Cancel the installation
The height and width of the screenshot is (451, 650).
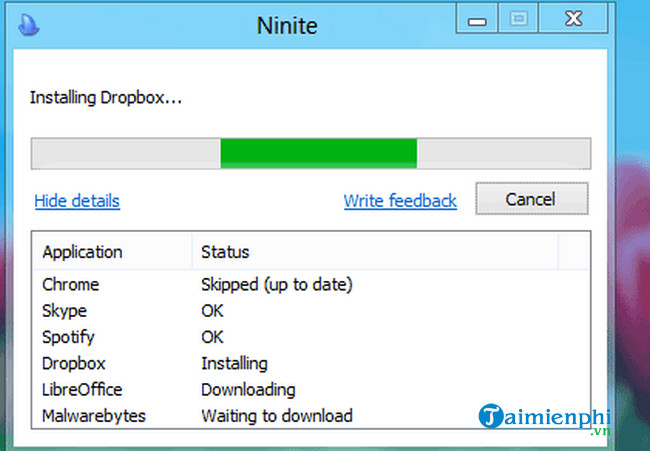[531, 199]
